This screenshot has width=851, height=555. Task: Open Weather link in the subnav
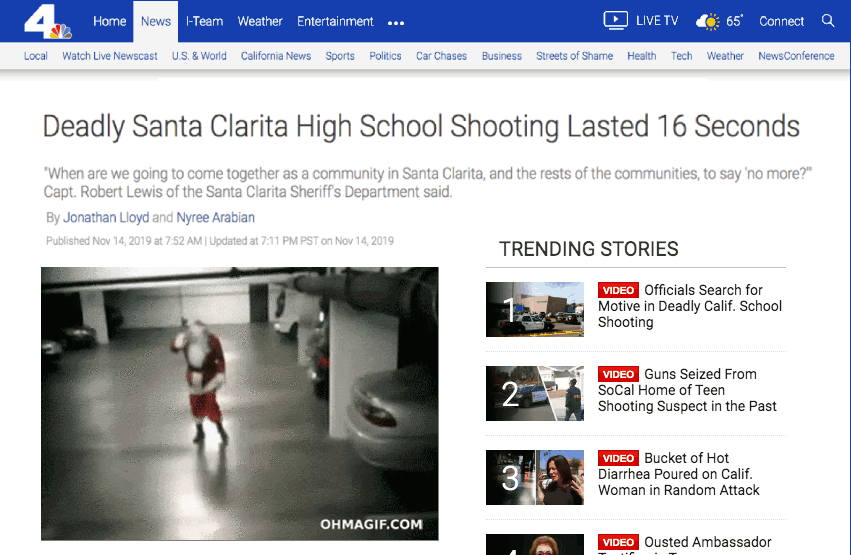(725, 56)
